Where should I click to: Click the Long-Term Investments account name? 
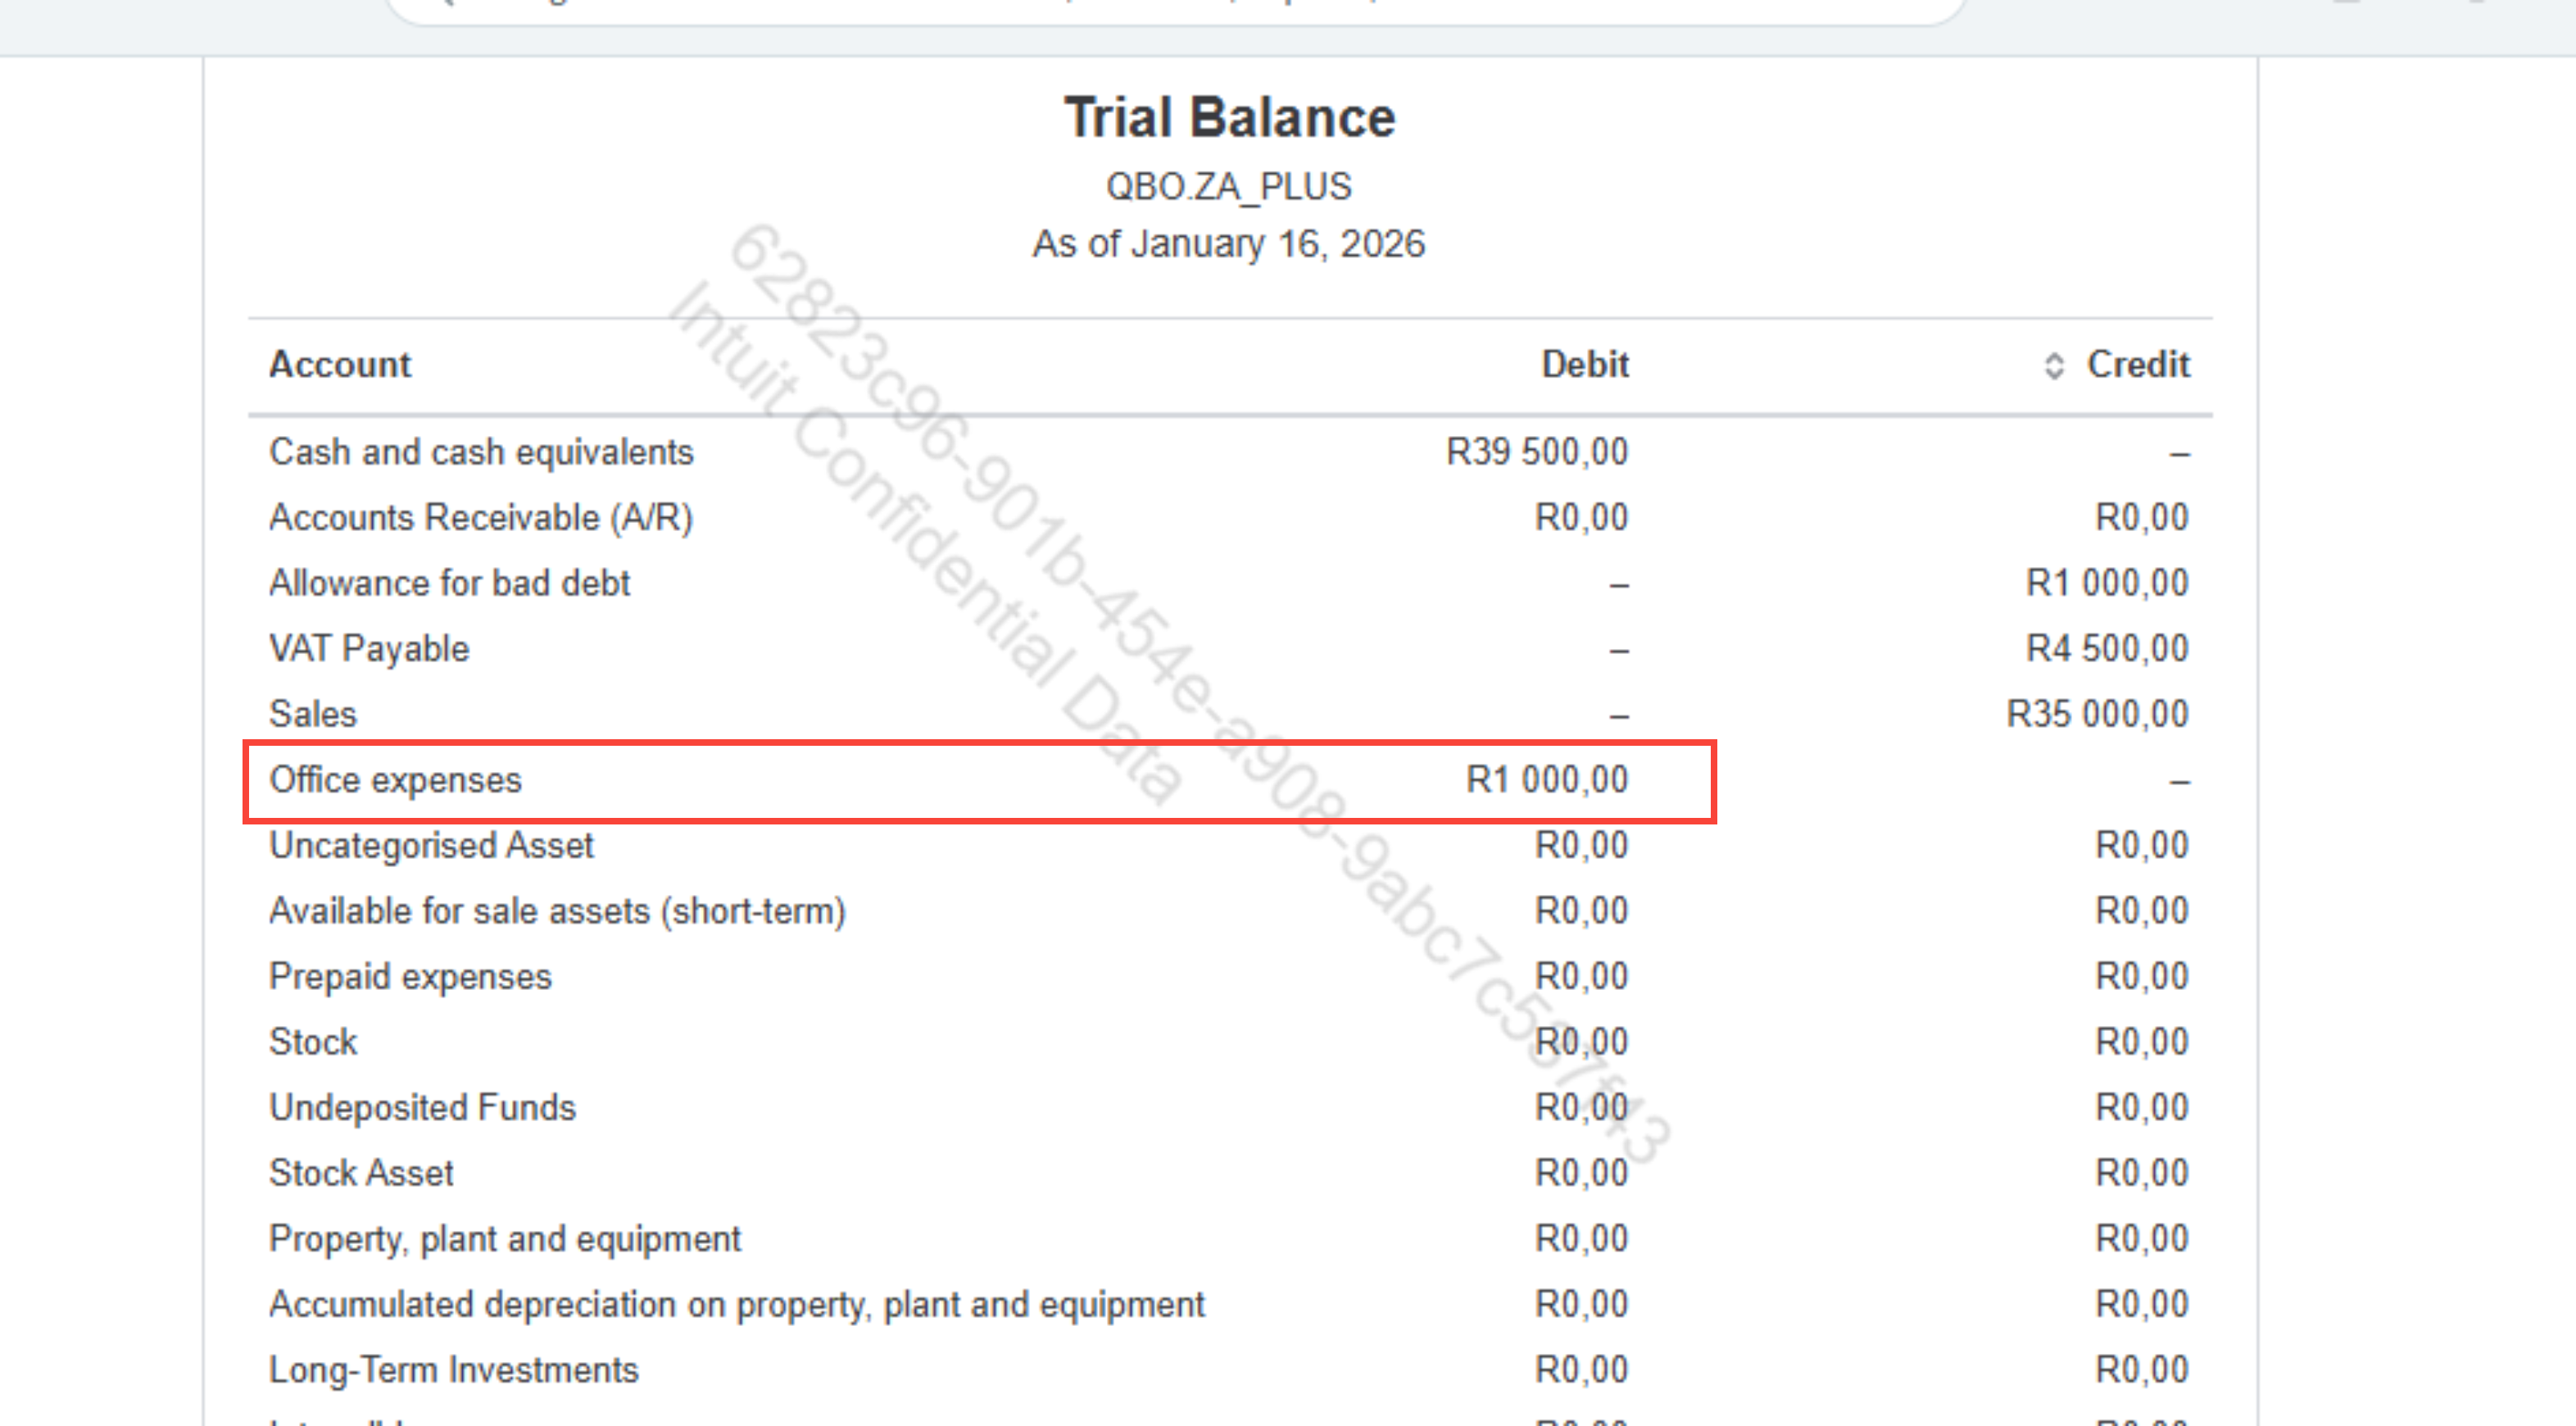(453, 1370)
